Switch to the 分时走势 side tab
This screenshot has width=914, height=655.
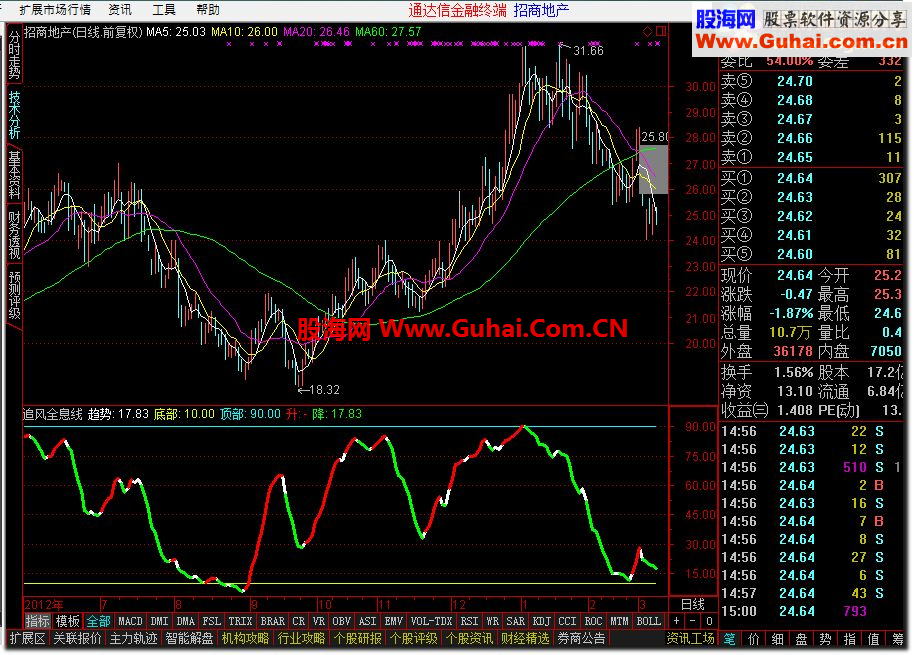click(x=15, y=55)
